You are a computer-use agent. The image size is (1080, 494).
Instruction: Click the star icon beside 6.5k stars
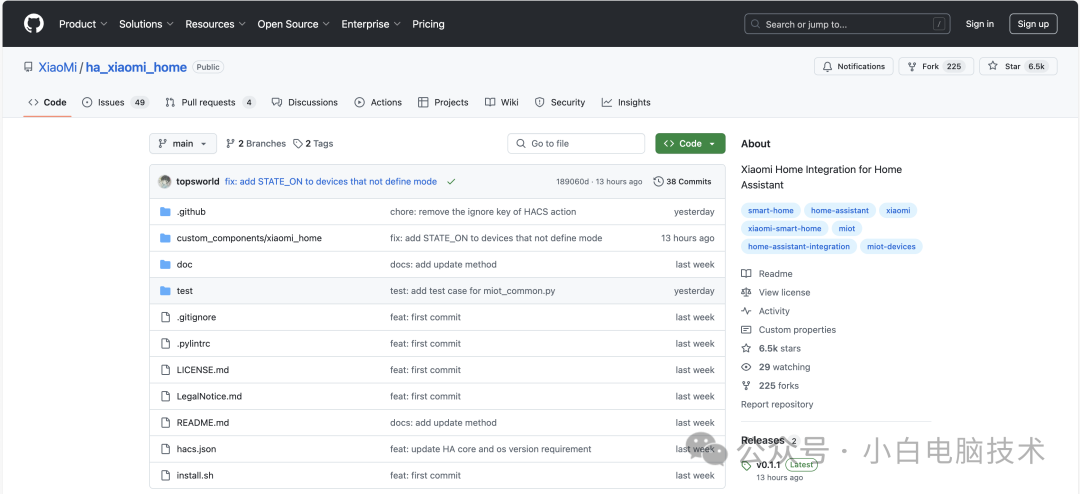pyautogui.click(x=746, y=348)
